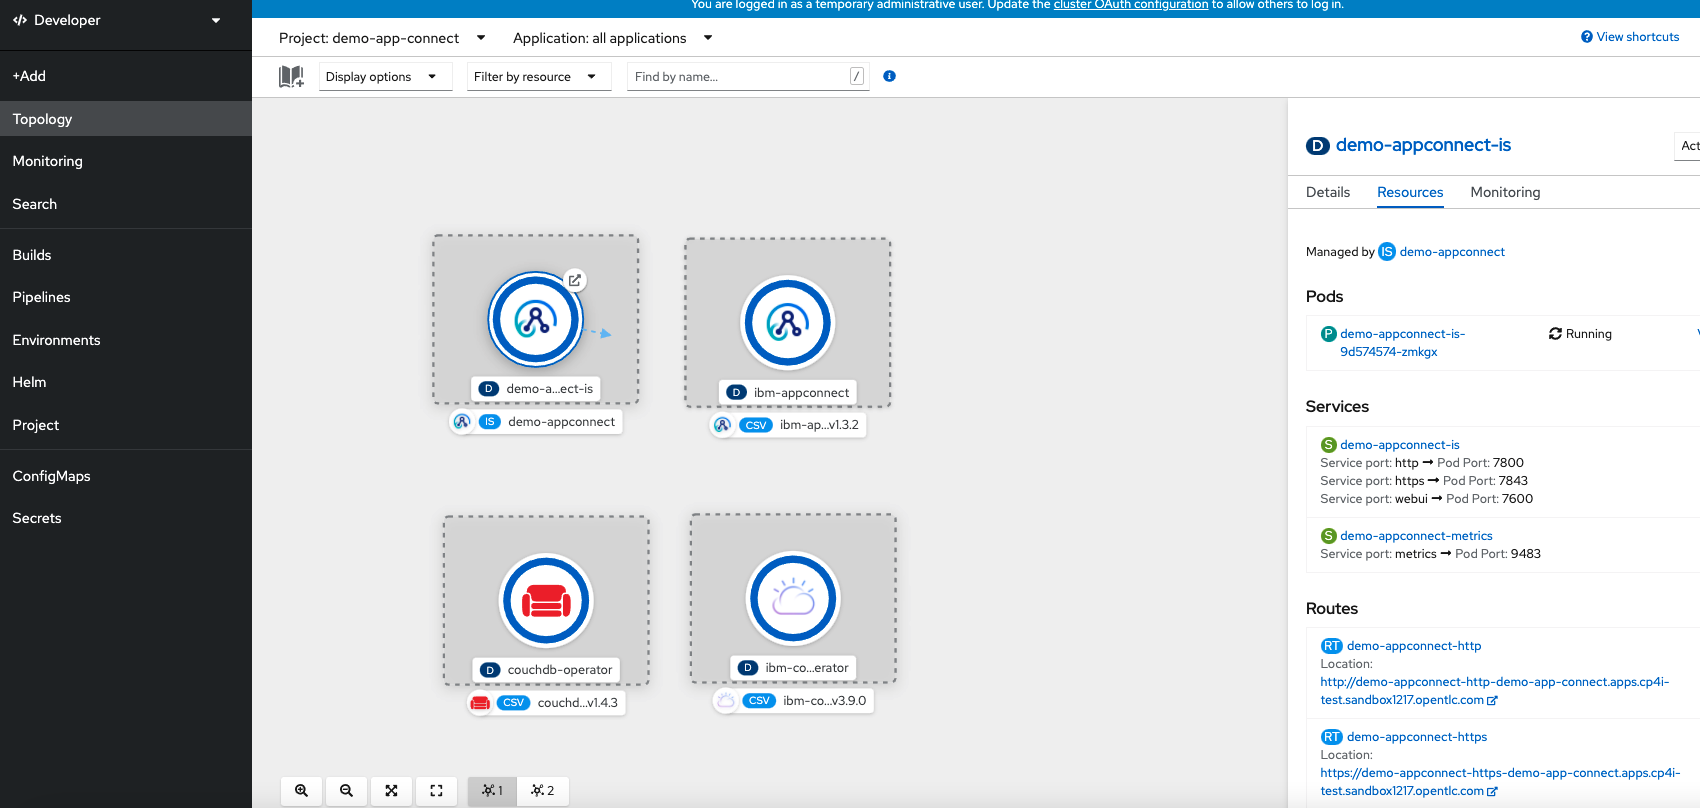Image resolution: width=1700 pixels, height=808 pixels.
Task: Switch to graph layout 2
Action: click(x=543, y=790)
